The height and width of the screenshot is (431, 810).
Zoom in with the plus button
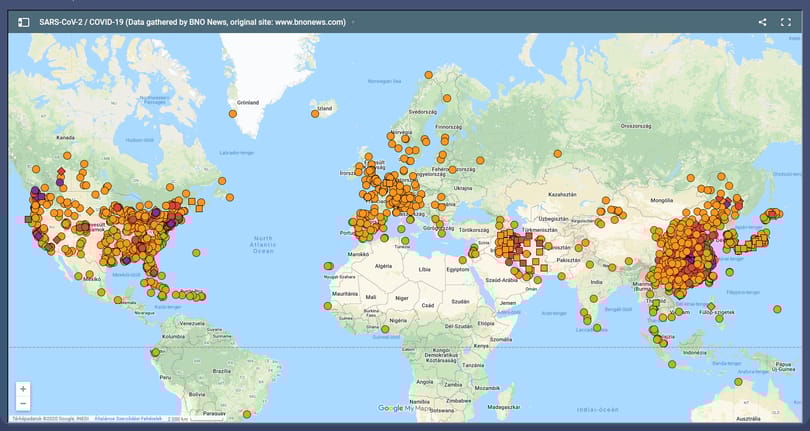point(23,389)
